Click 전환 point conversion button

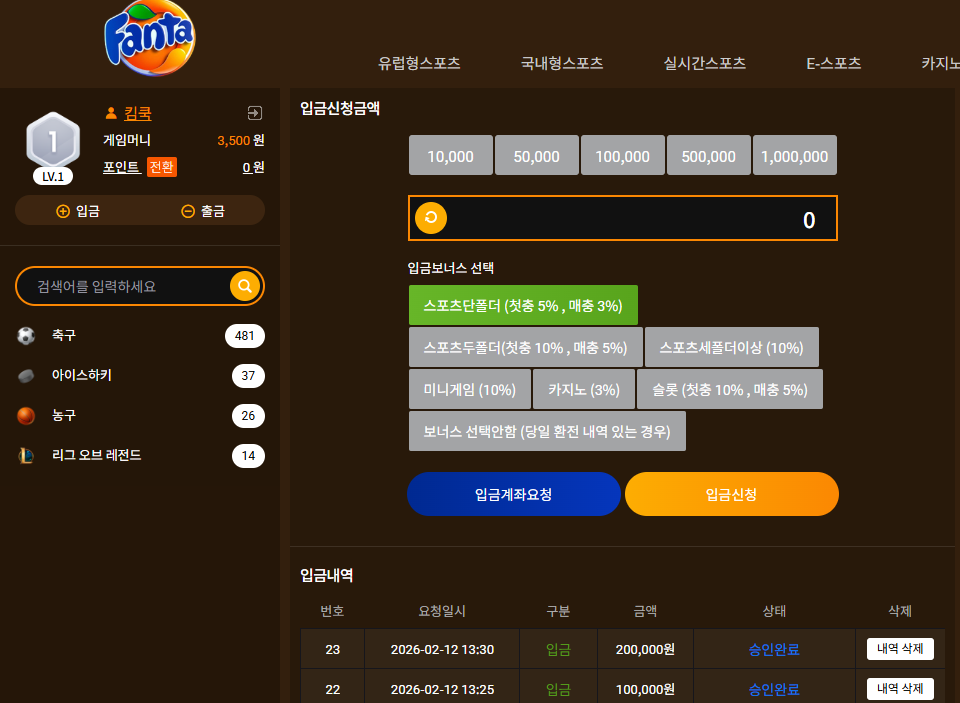(162, 167)
